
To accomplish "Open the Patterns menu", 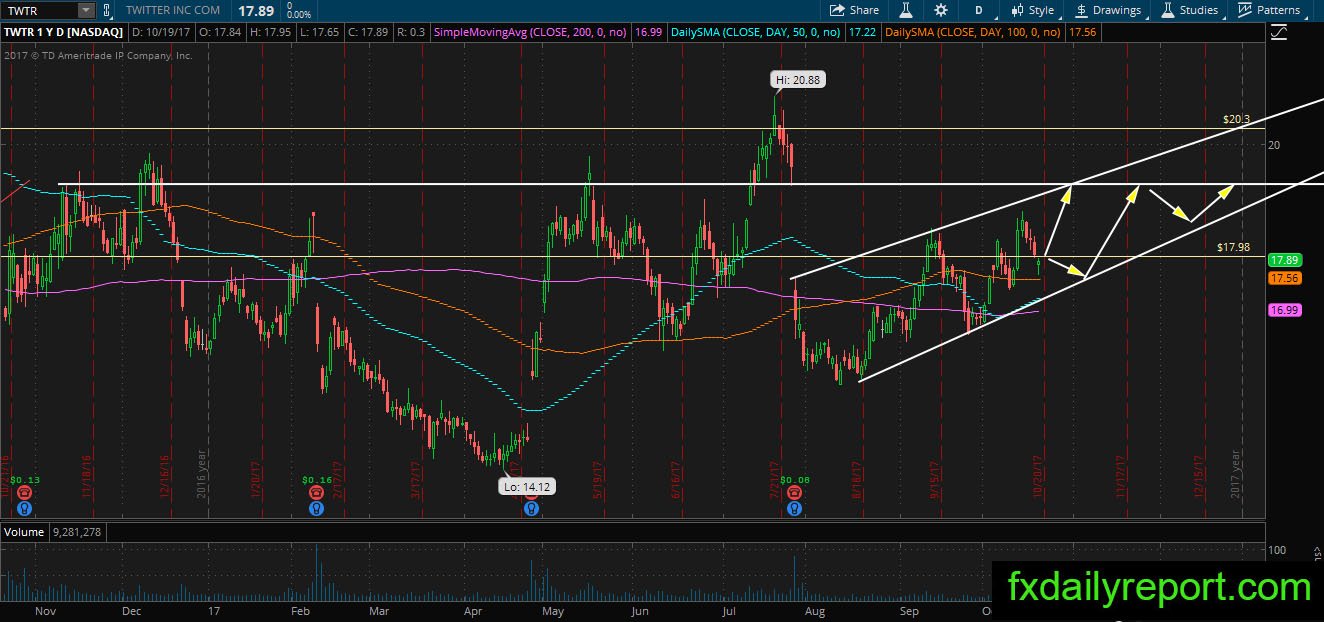I will pyautogui.click(x=1269, y=10).
